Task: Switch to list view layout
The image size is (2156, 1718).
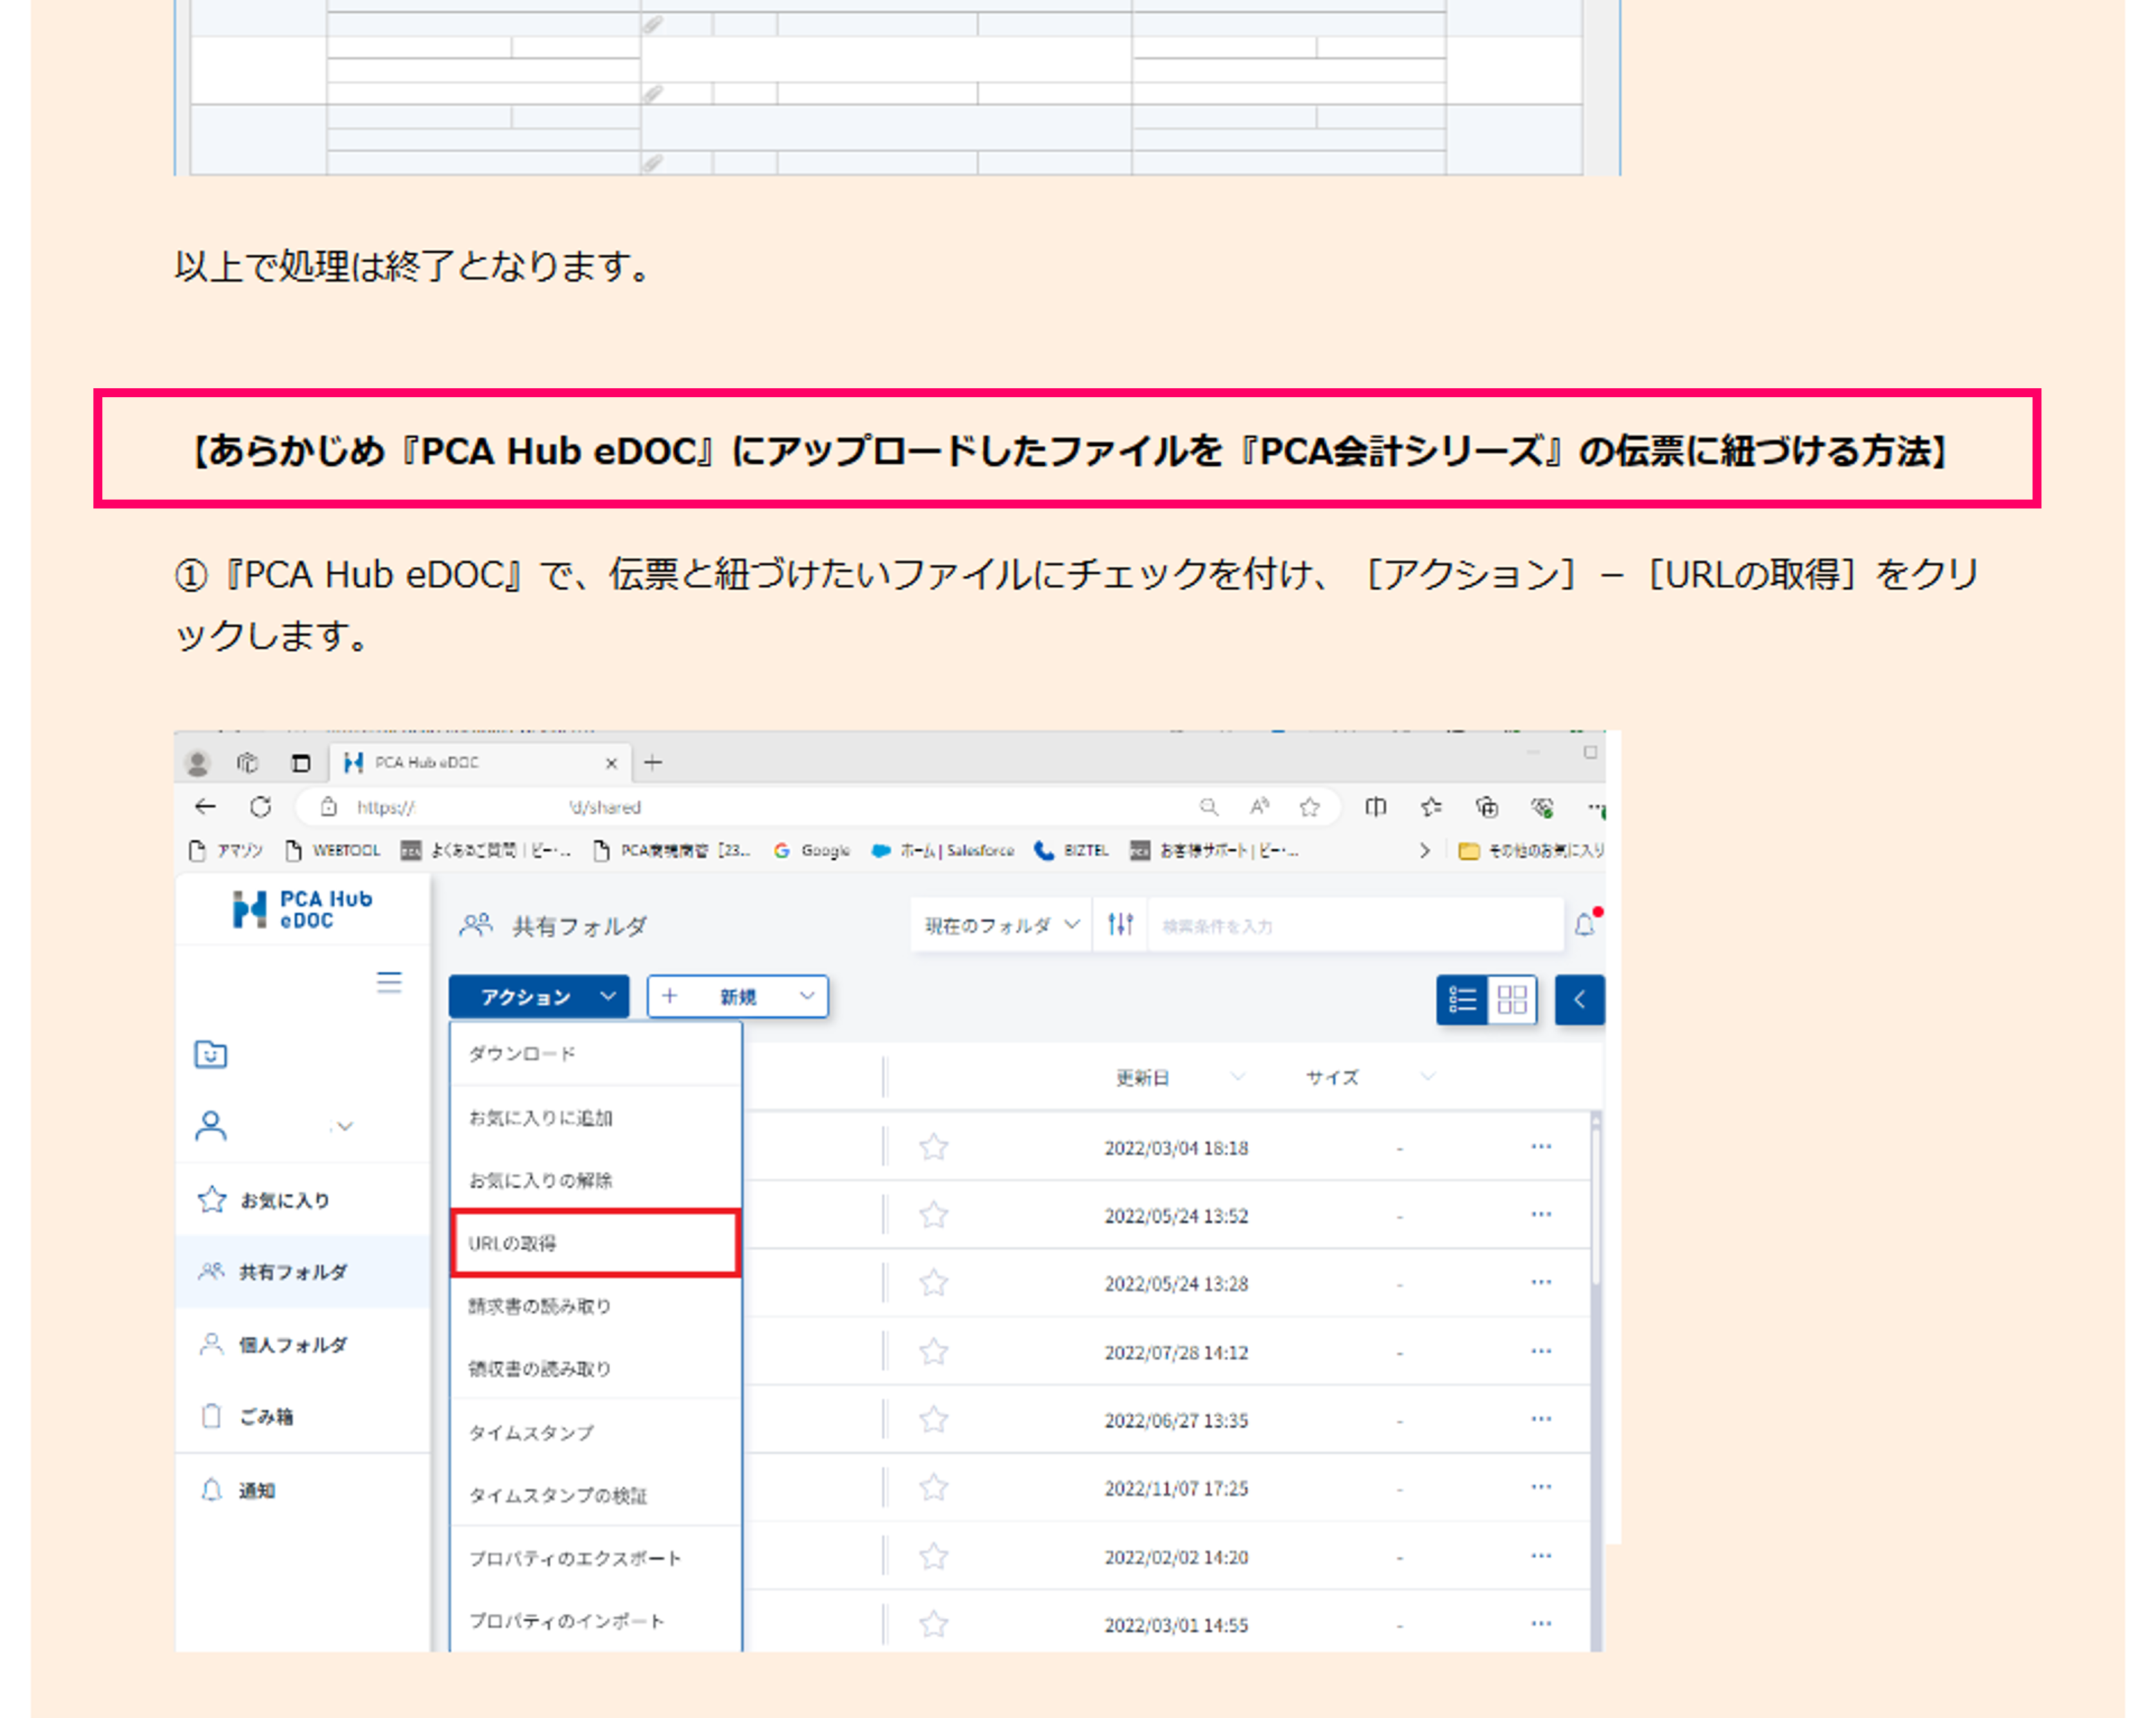Action: [1462, 999]
